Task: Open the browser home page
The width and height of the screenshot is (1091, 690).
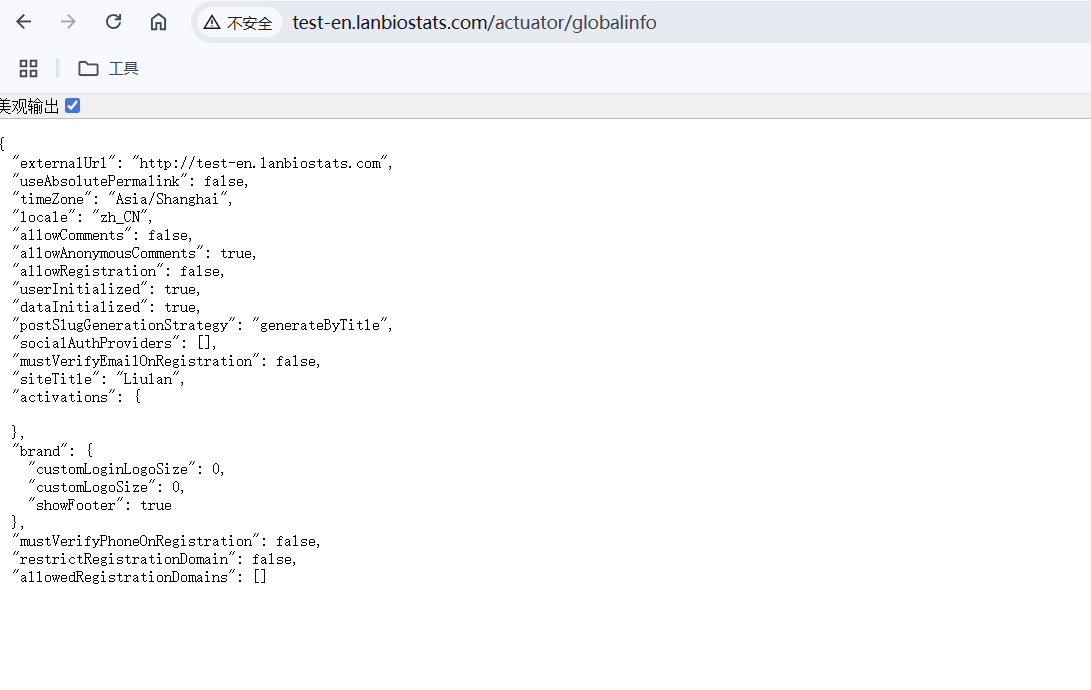Action: [158, 22]
